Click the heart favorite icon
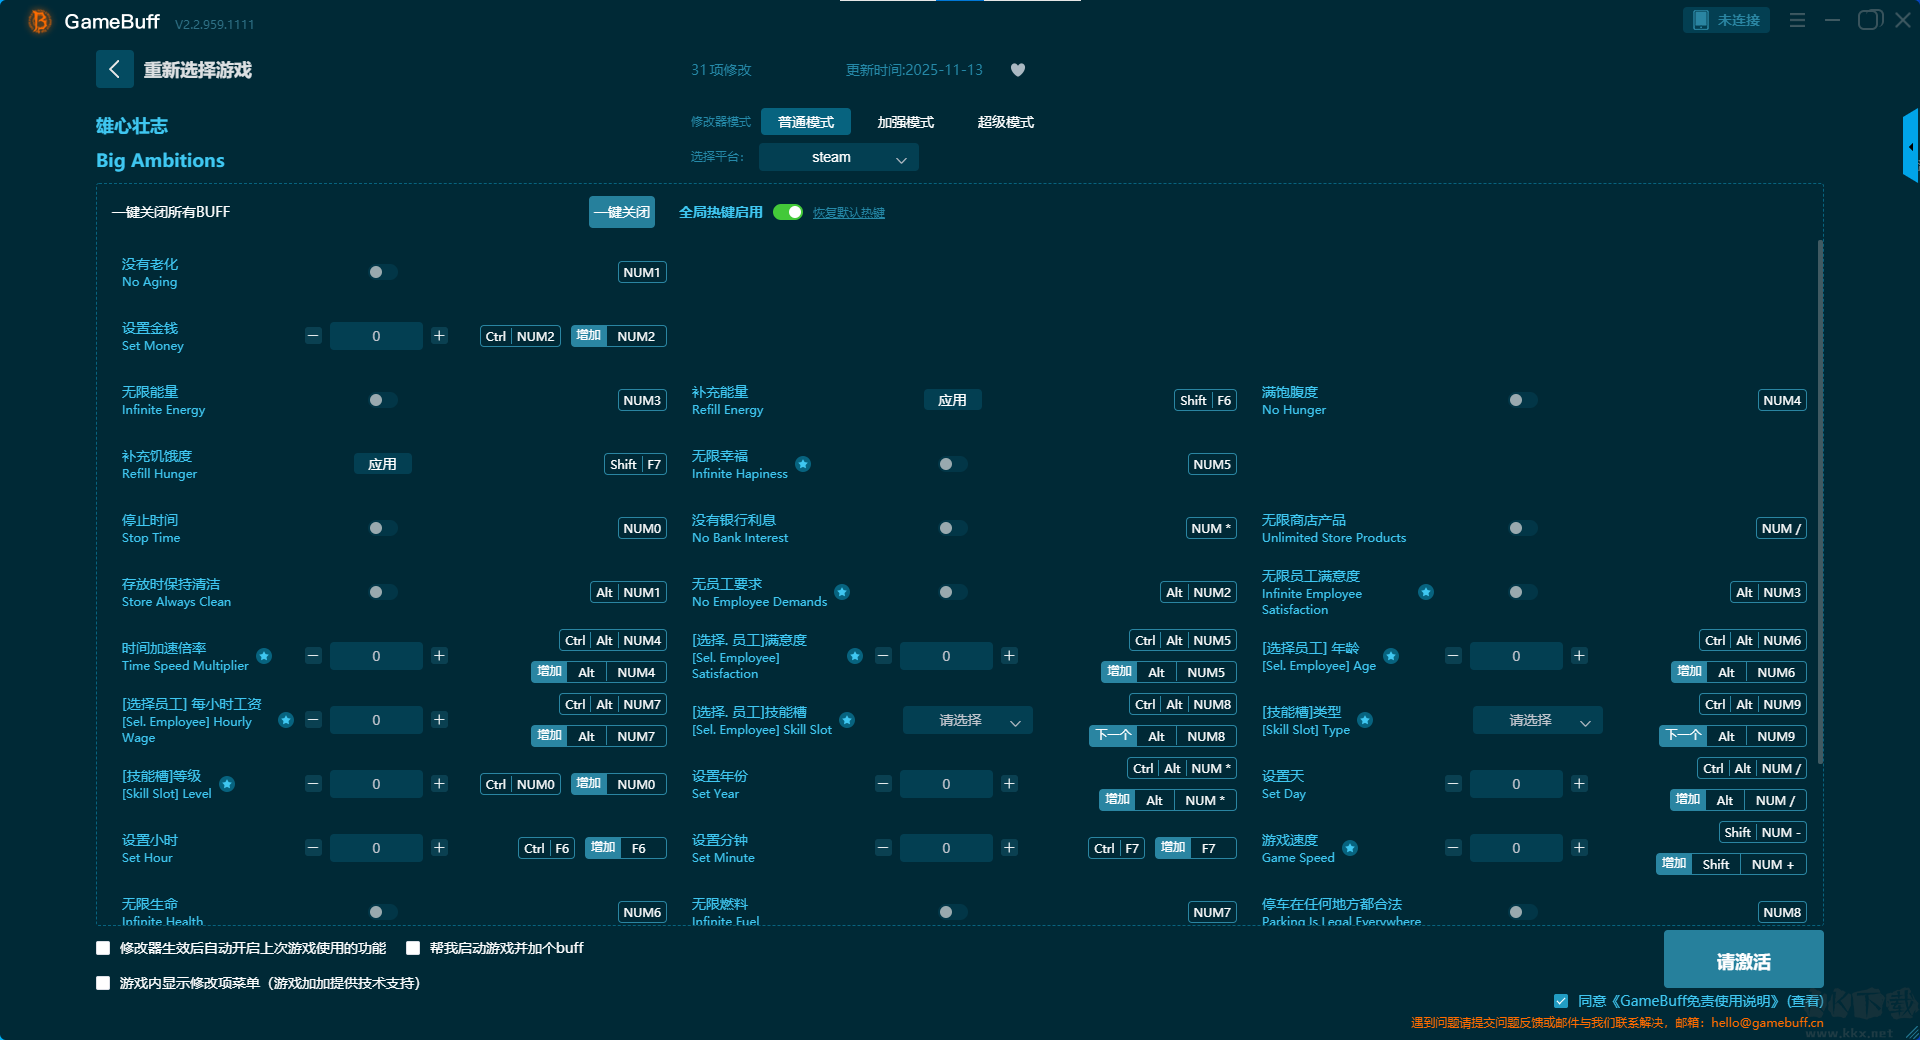 (x=1018, y=70)
